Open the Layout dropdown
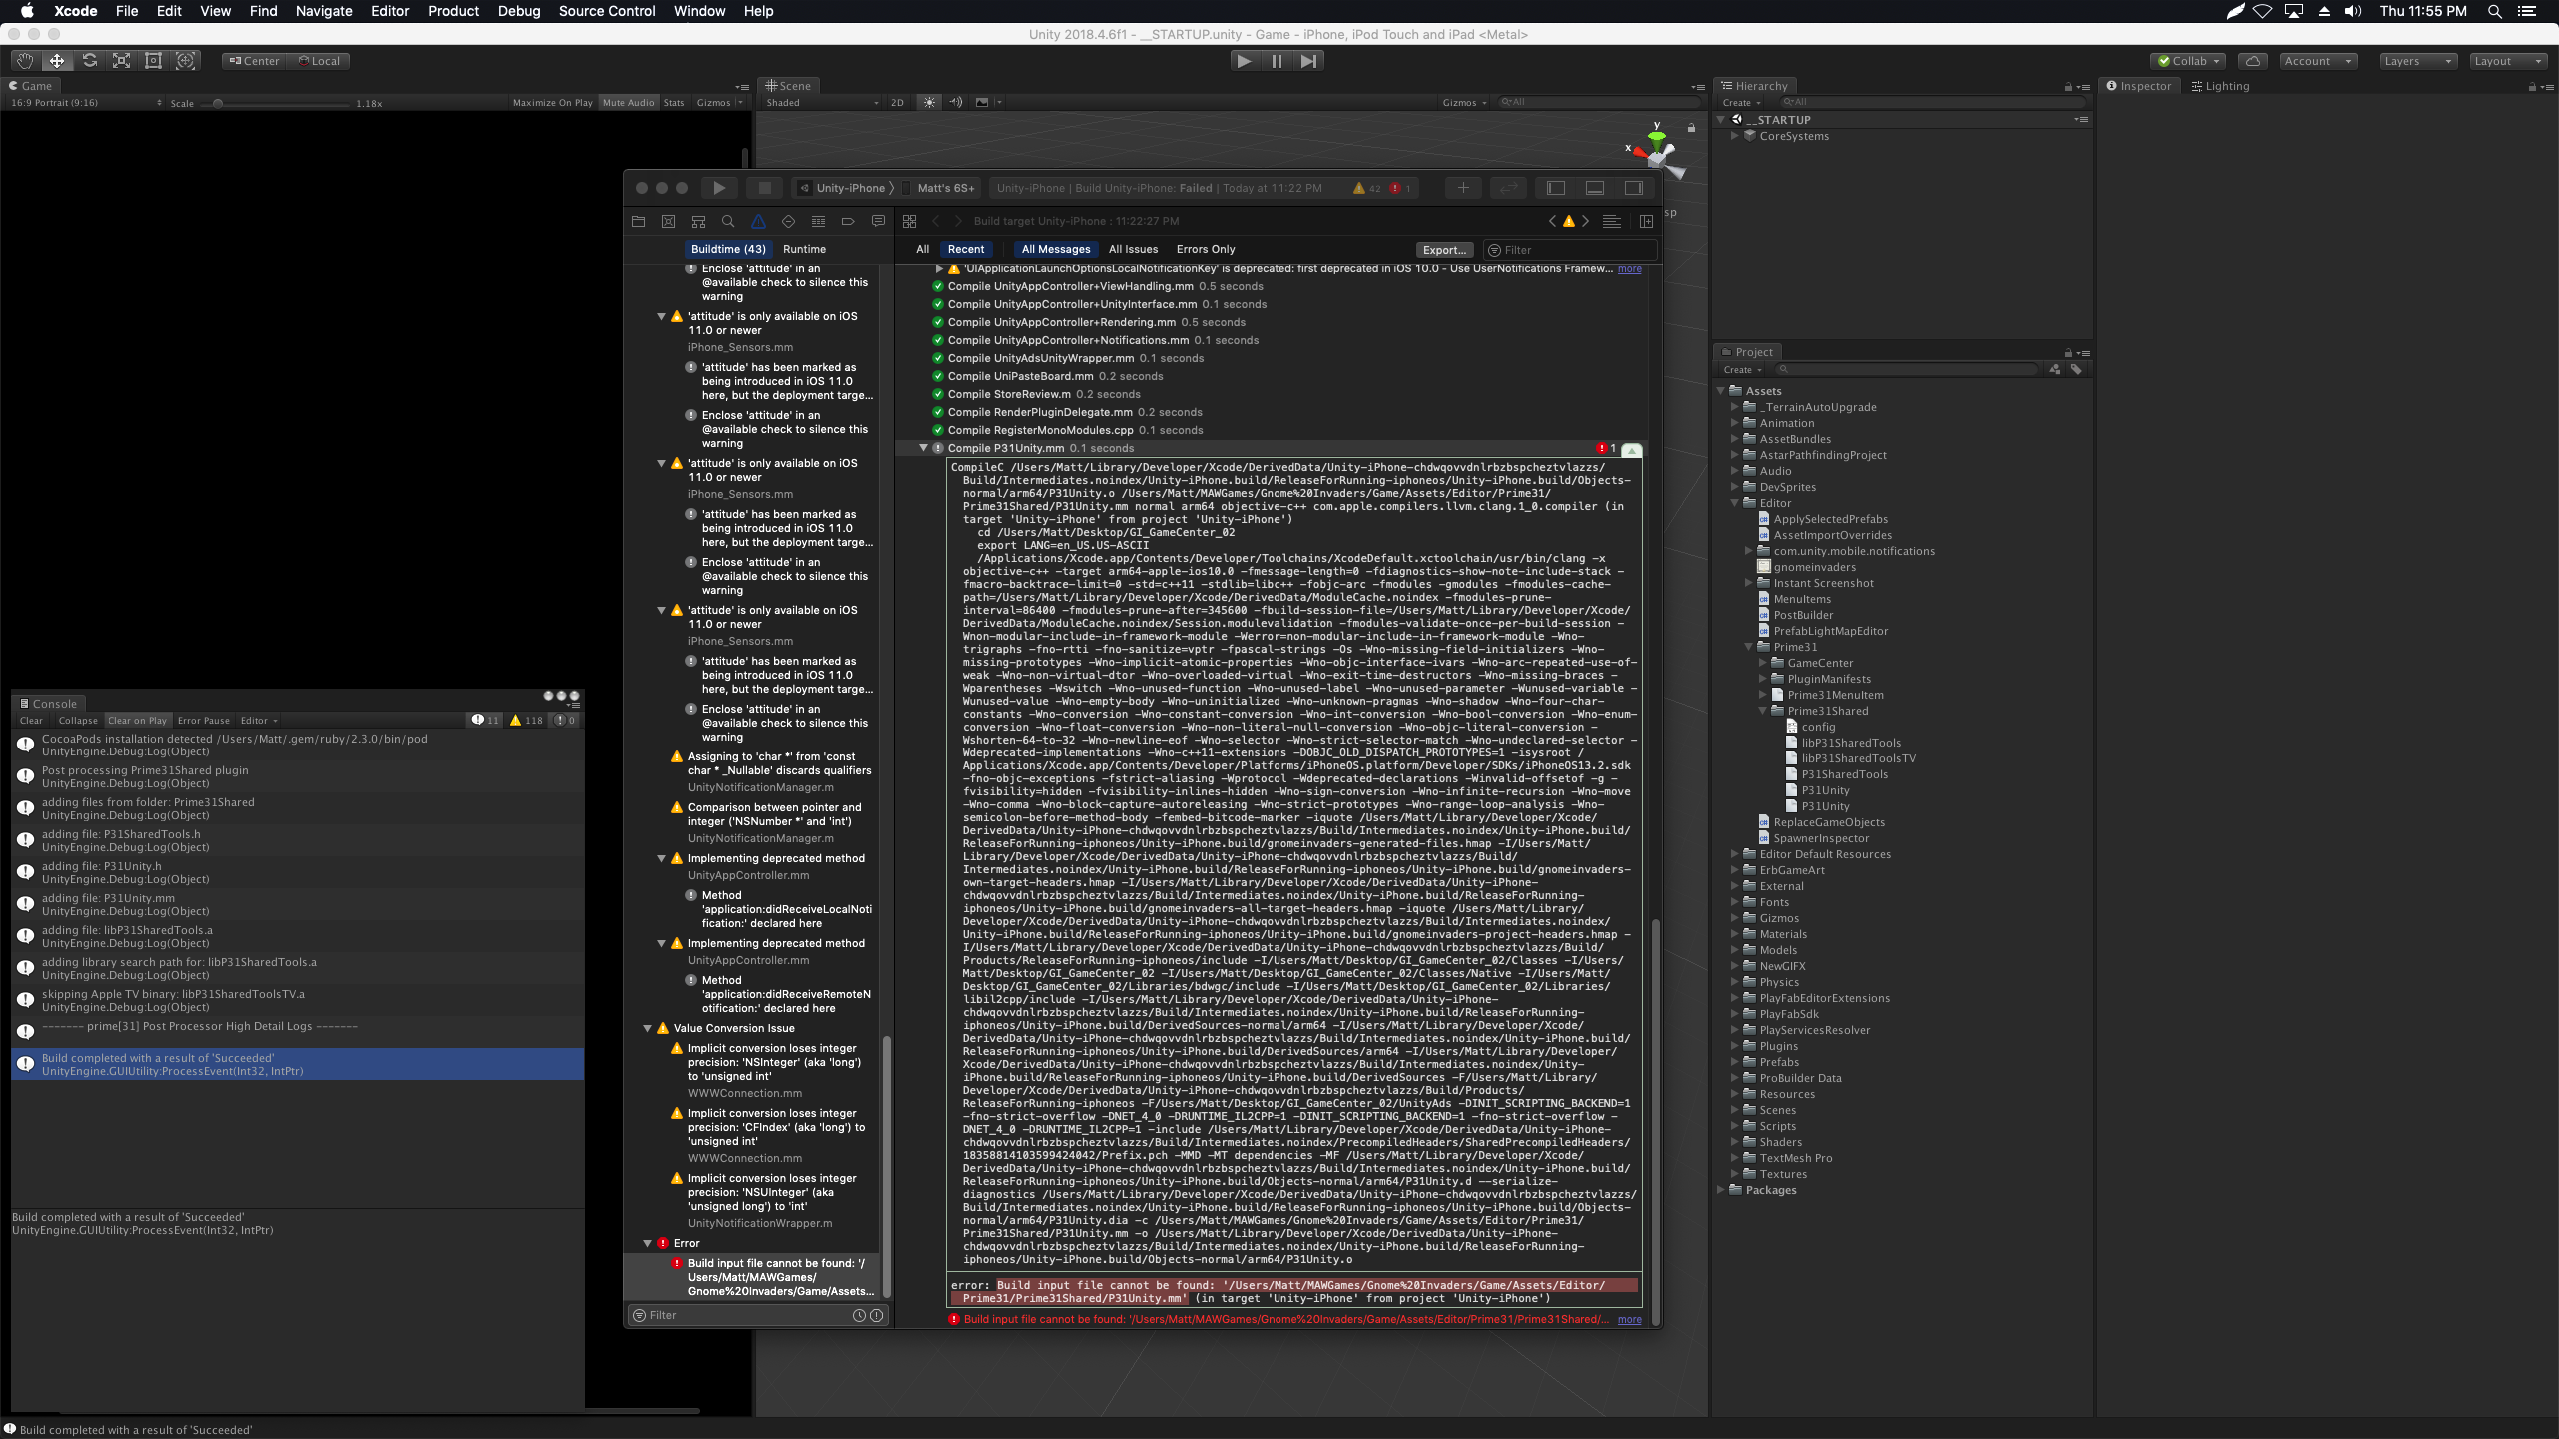The image size is (2559, 1439). click(x=2507, y=61)
